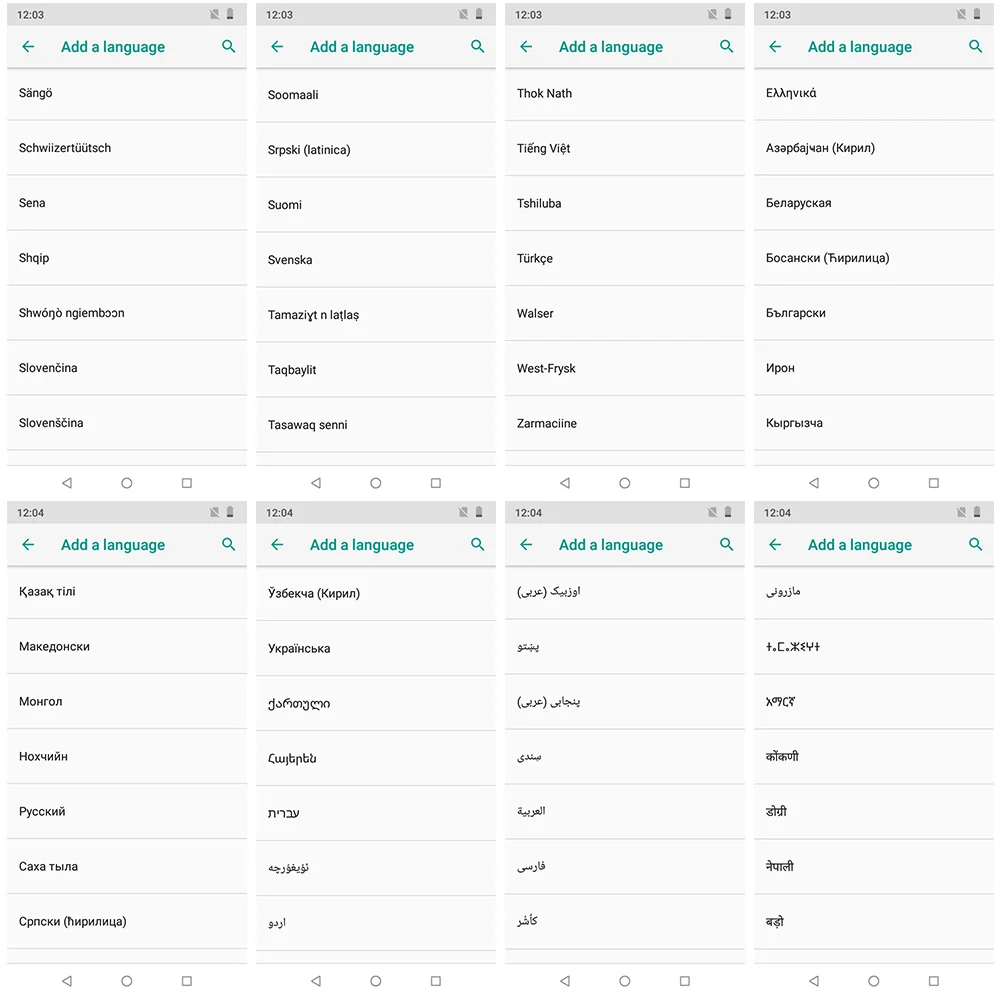1001x1001 pixels.
Task: Select West-Frysk language
Action: click(x=625, y=368)
